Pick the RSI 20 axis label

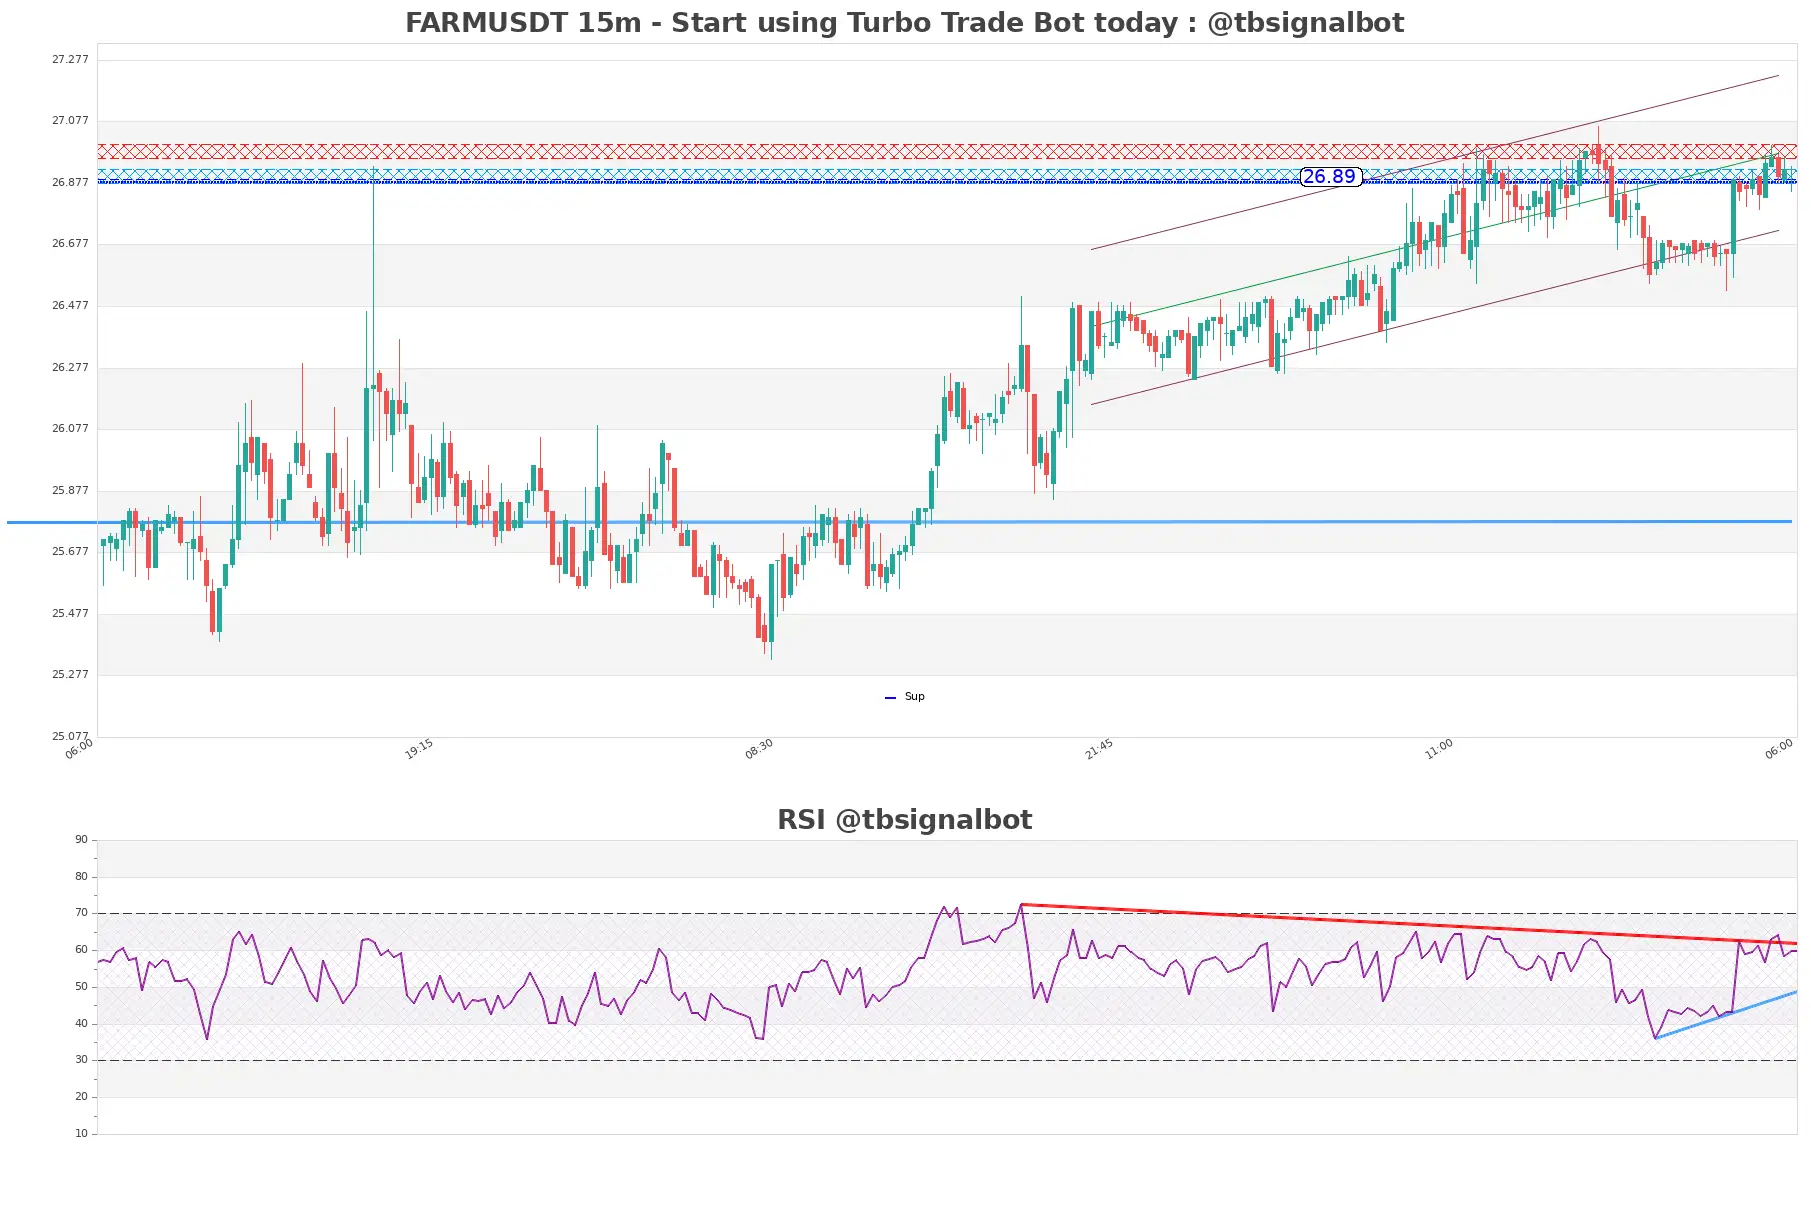pyautogui.click(x=82, y=1097)
